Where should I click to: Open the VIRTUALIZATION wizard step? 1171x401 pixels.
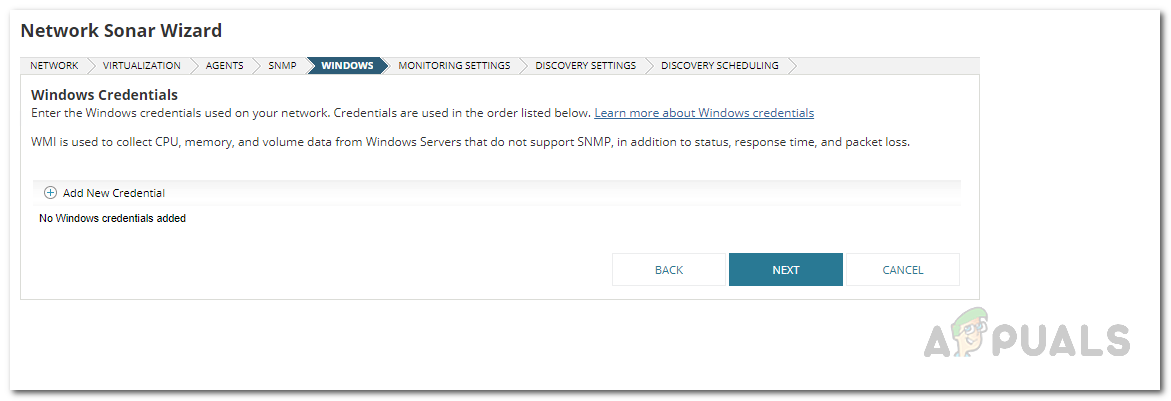click(142, 66)
